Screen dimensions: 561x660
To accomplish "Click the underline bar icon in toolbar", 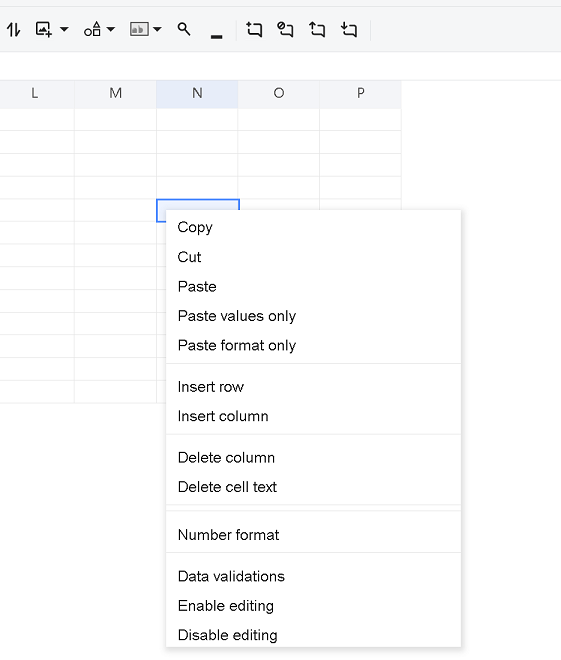I will click(216, 37).
